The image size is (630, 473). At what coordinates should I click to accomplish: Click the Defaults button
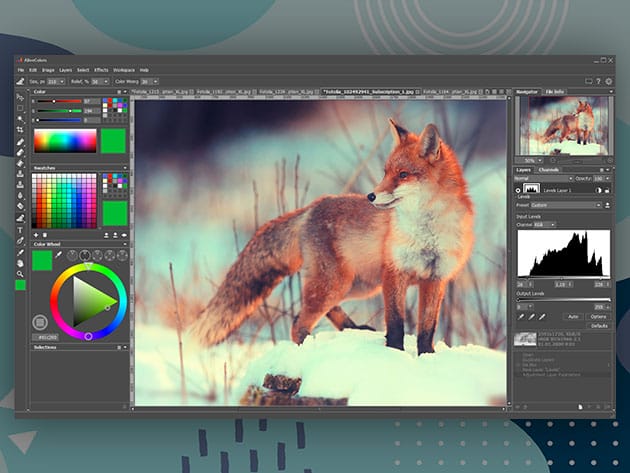[x=598, y=326]
